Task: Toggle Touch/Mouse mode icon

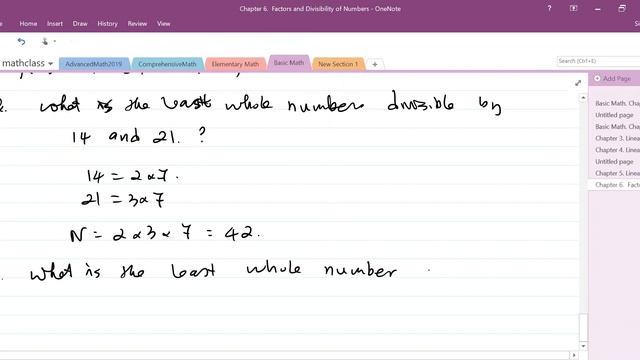Action: pyautogui.click(x=45, y=41)
